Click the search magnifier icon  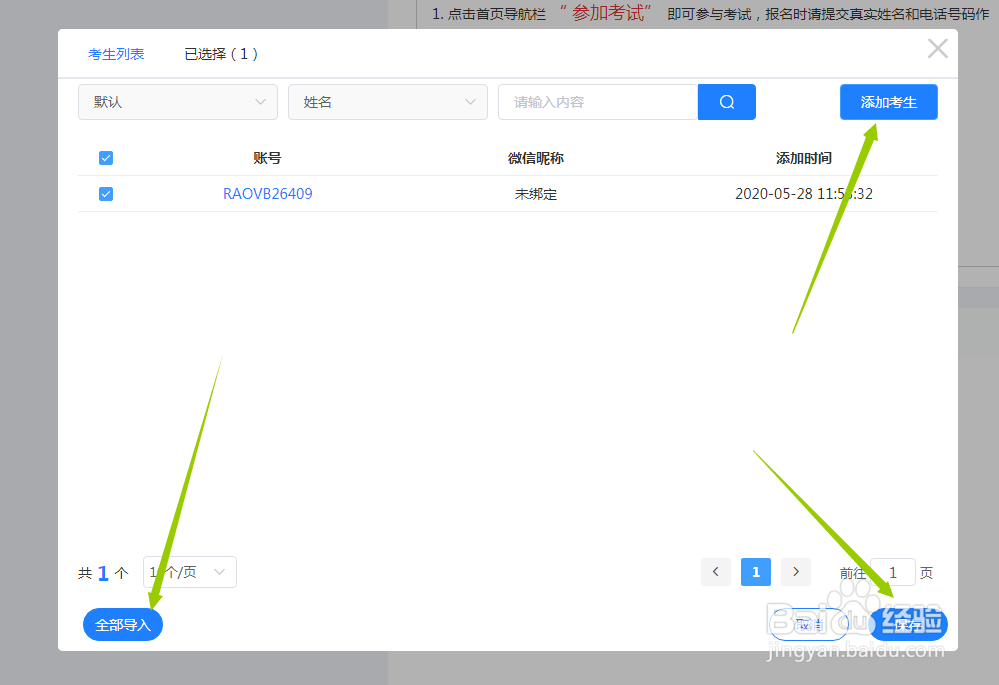(726, 101)
